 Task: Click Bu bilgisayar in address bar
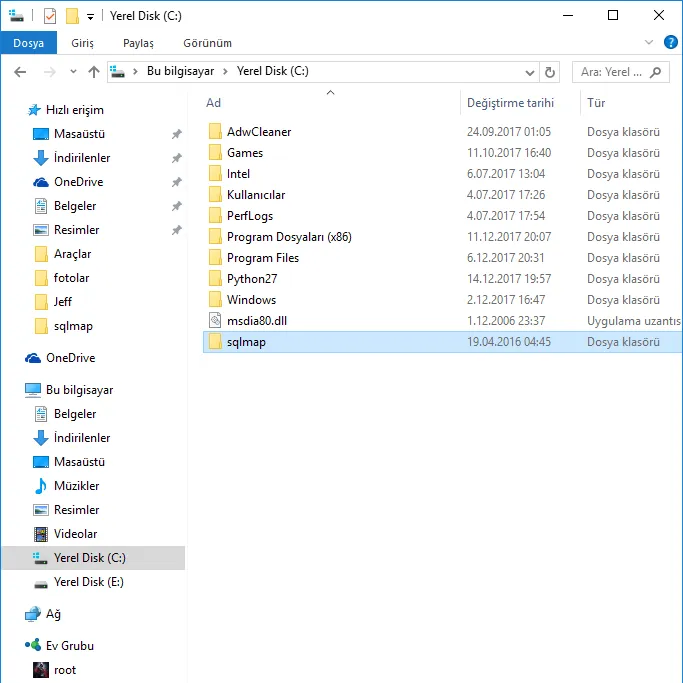[x=180, y=71]
